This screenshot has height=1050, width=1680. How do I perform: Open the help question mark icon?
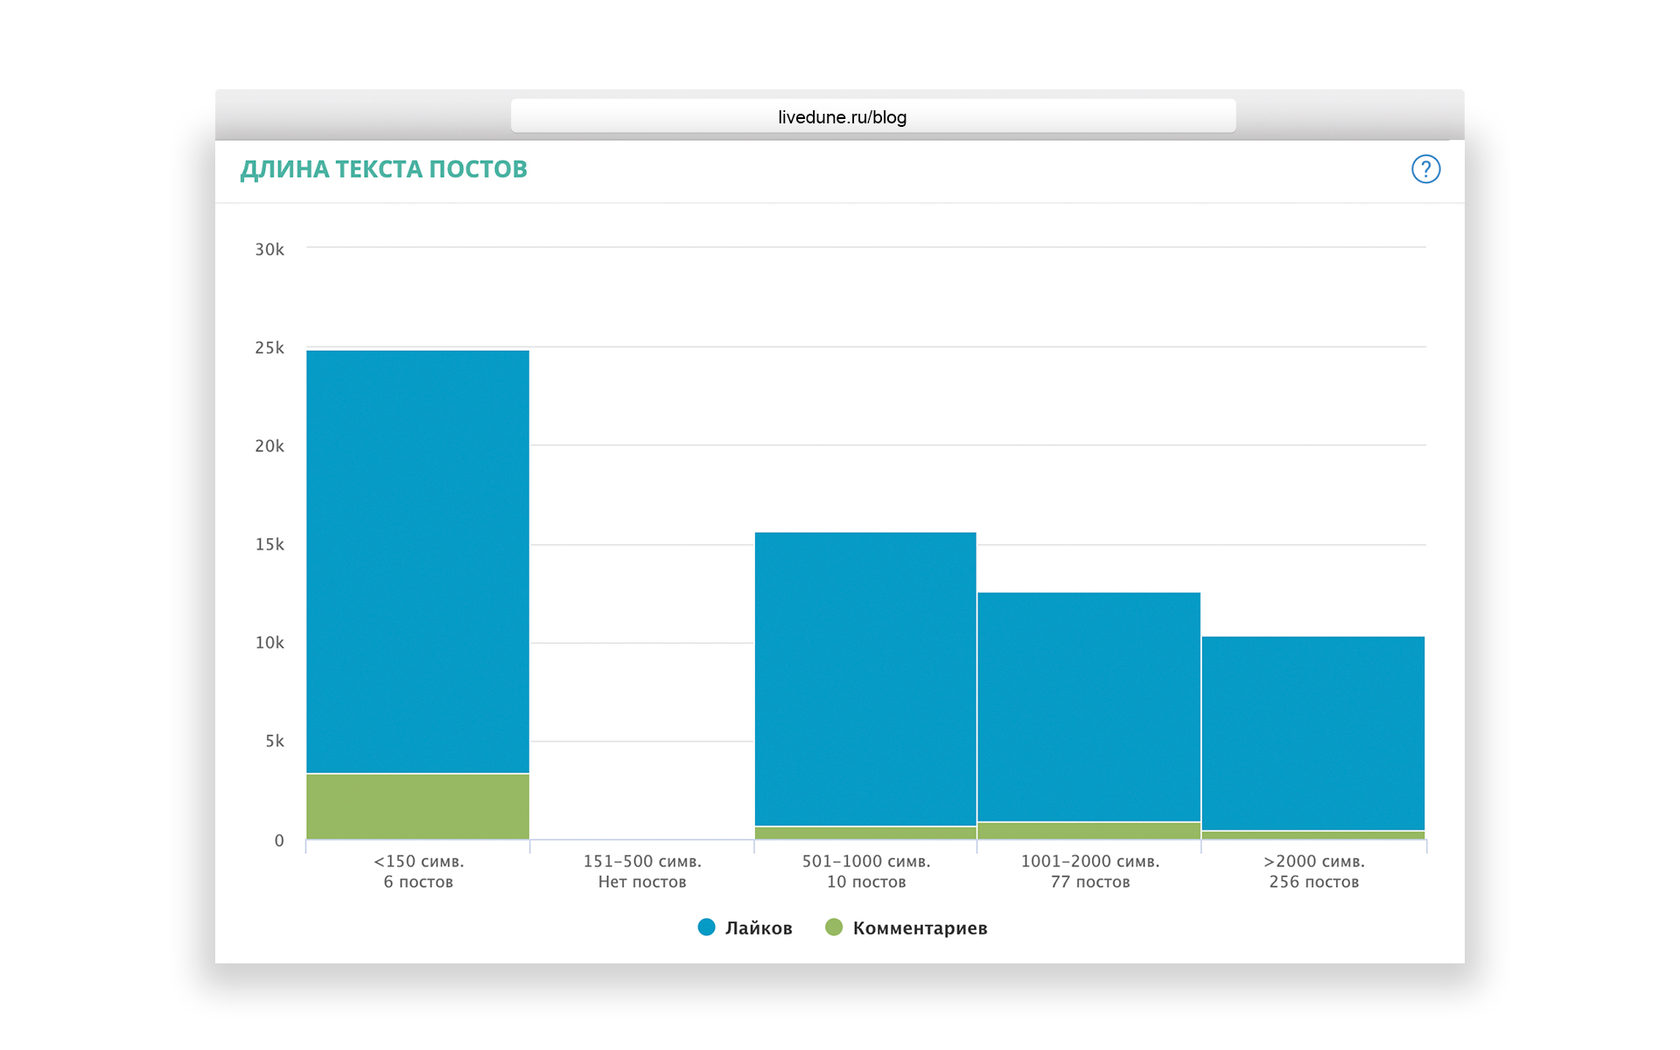1425,169
